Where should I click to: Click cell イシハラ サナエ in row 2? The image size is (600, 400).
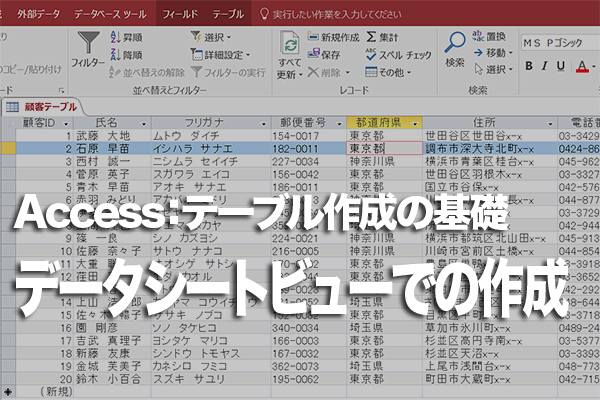coord(211,149)
